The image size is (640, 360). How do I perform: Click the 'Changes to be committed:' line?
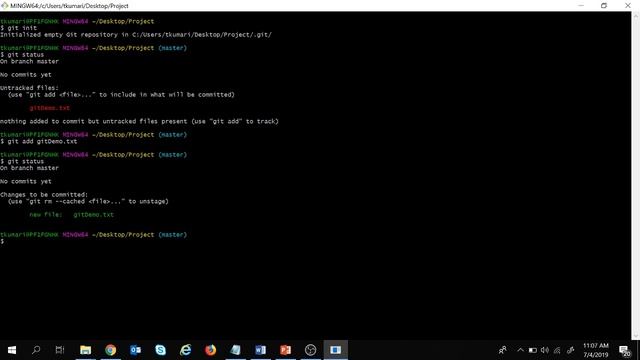[44, 195]
